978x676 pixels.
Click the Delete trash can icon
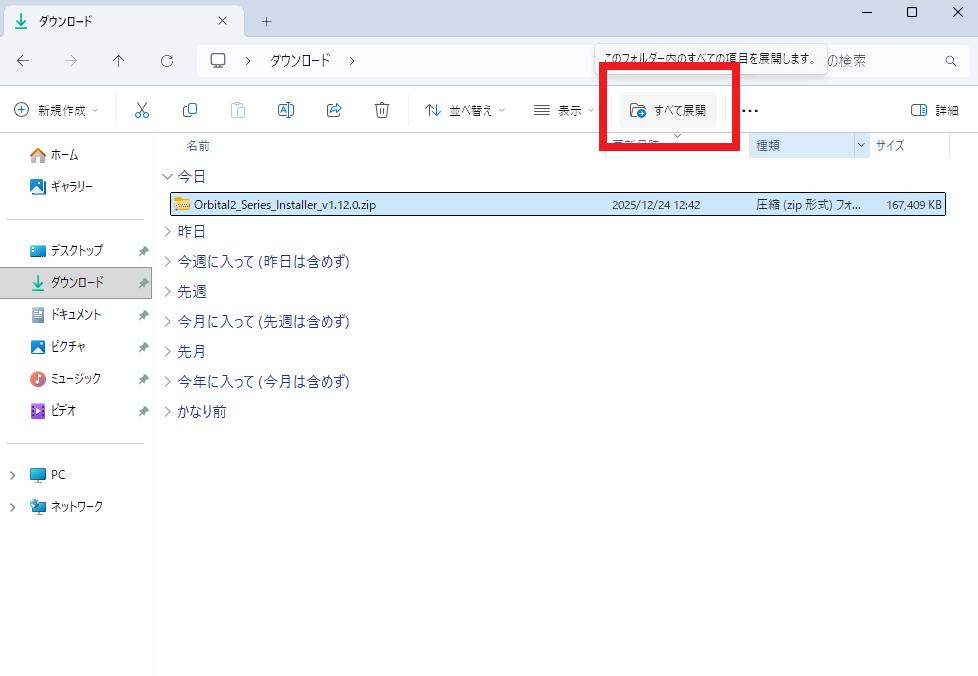click(x=382, y=110)
